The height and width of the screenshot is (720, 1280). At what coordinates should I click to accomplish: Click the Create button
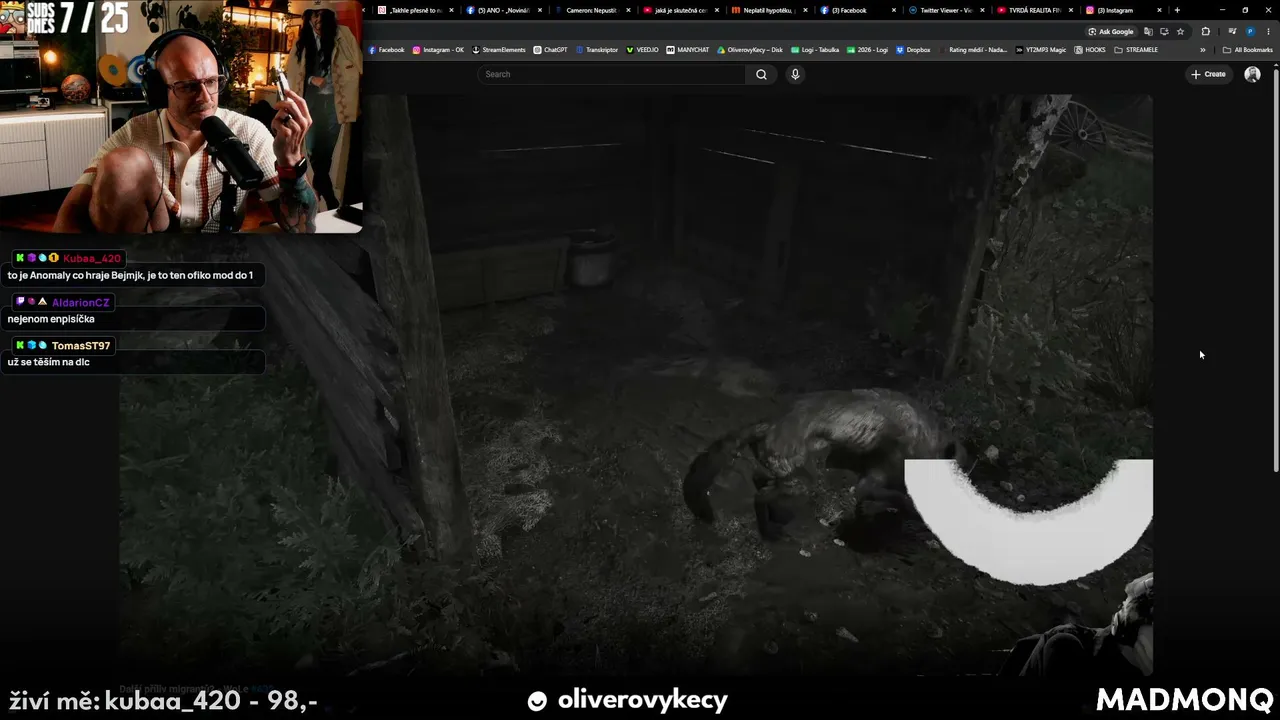coord(1208,74)
